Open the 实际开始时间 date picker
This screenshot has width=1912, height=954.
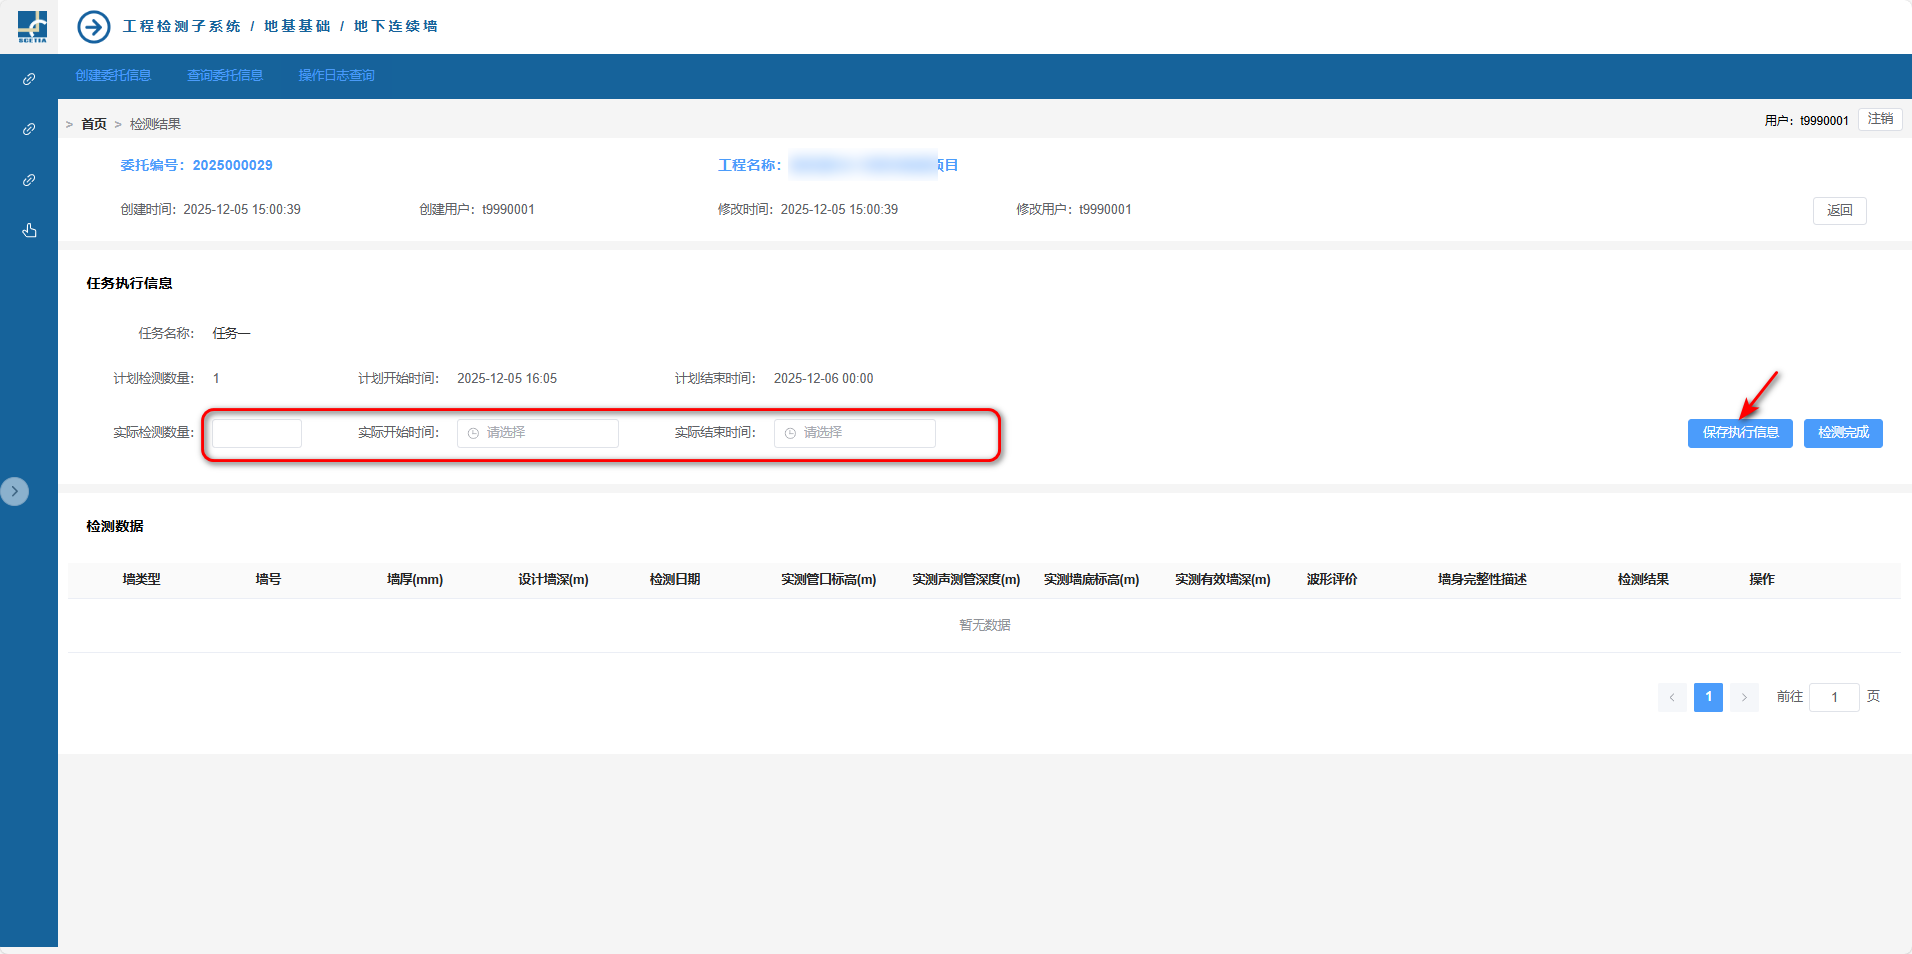[538, 433]
